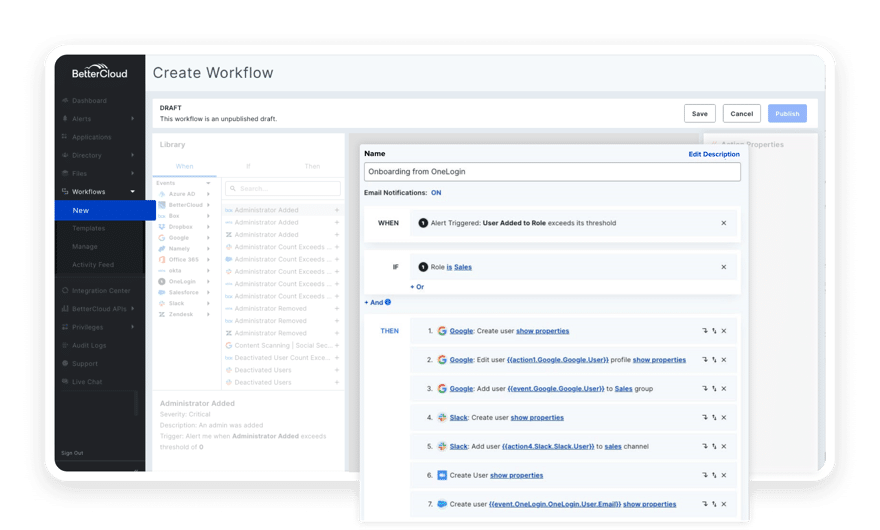Expand Dropbox events

click(x=208, y=227)
